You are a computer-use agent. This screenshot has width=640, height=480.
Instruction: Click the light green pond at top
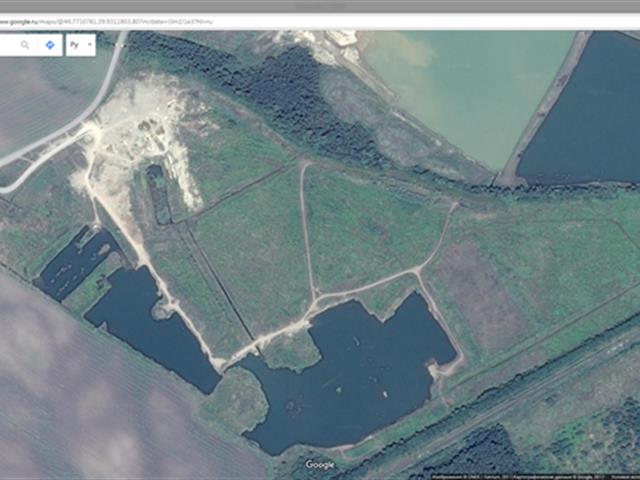[x=460, y=85]
